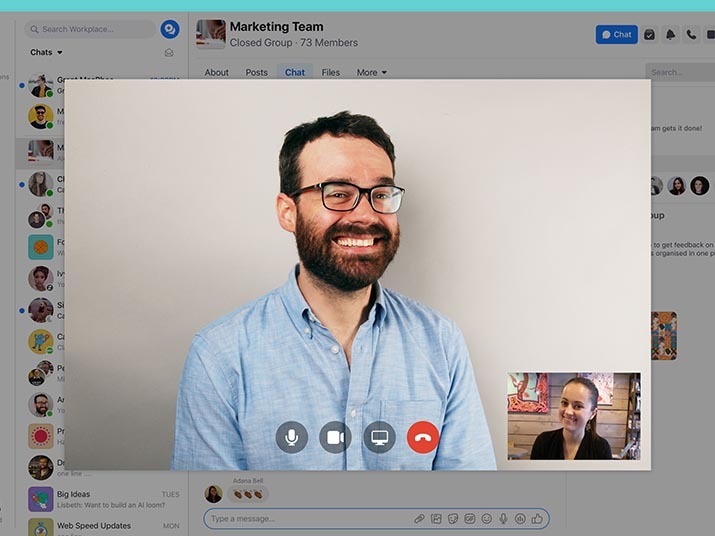Image resolution: width=715 pixels, height=536 pixels.
Task: Open the chat with the orange basketball avatar
Action: (x=41, y=247)
